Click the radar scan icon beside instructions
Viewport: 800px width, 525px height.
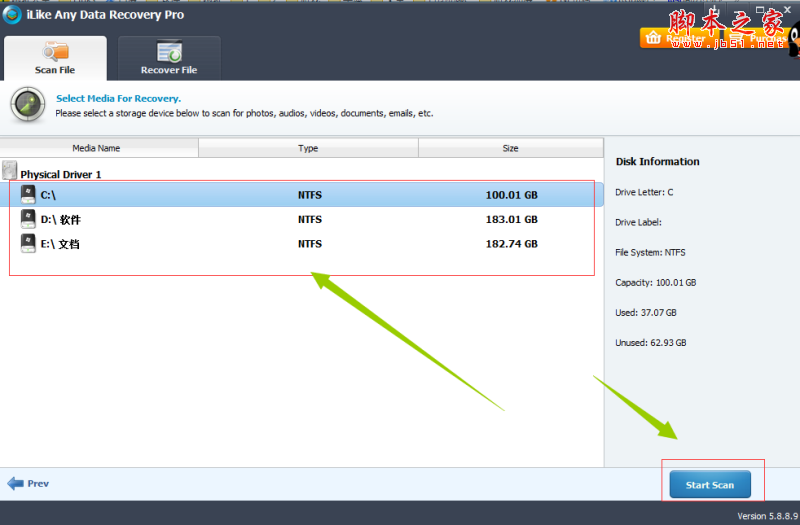coord(28,105)
